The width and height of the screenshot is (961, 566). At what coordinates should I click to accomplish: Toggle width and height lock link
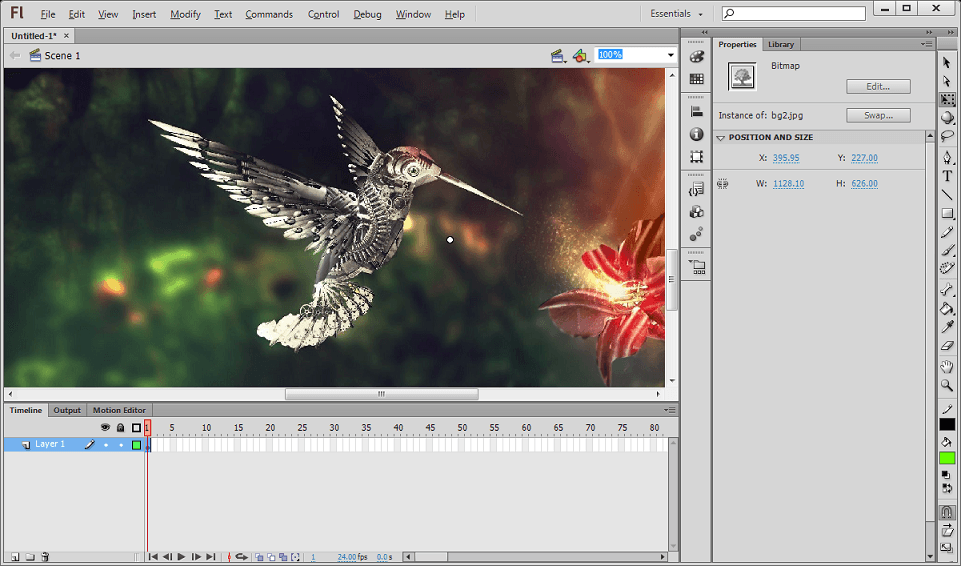coord(723,184)
